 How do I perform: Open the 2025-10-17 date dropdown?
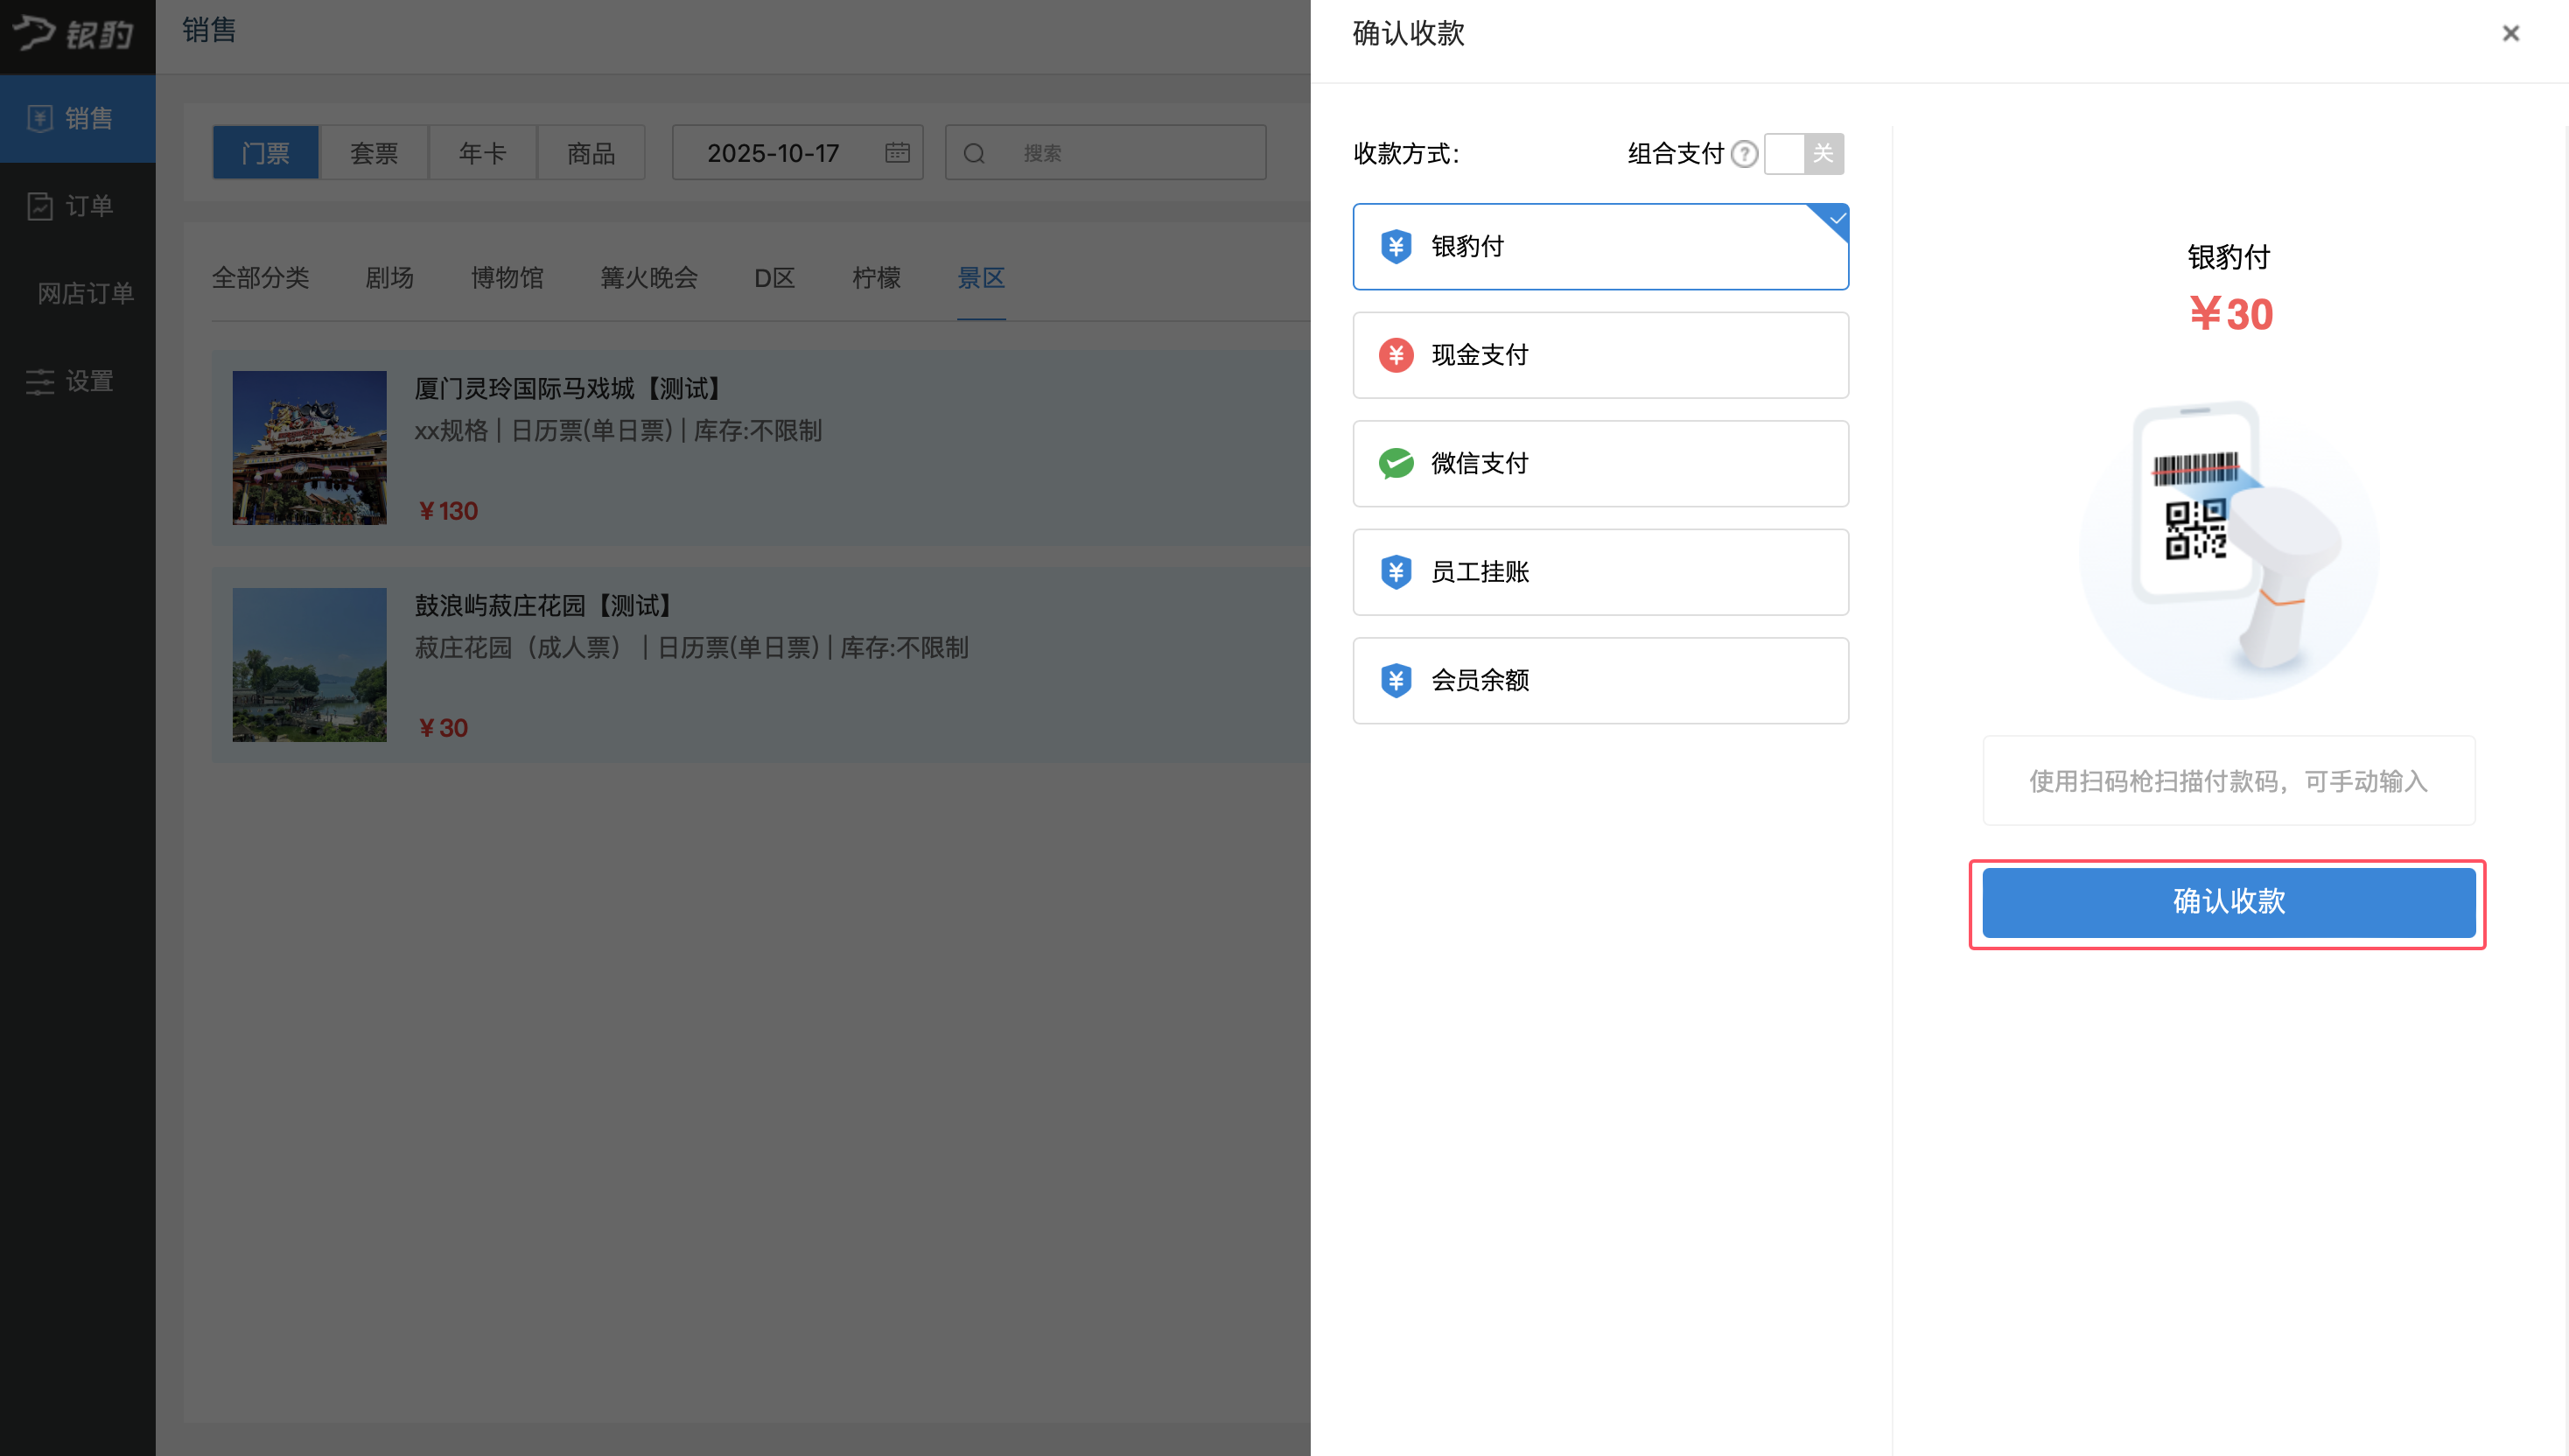pyautogui.click(x=773, y=153)
